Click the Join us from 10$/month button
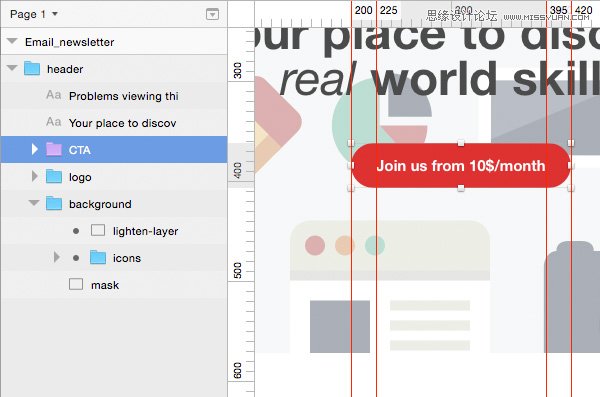 [x=461, y=165]
